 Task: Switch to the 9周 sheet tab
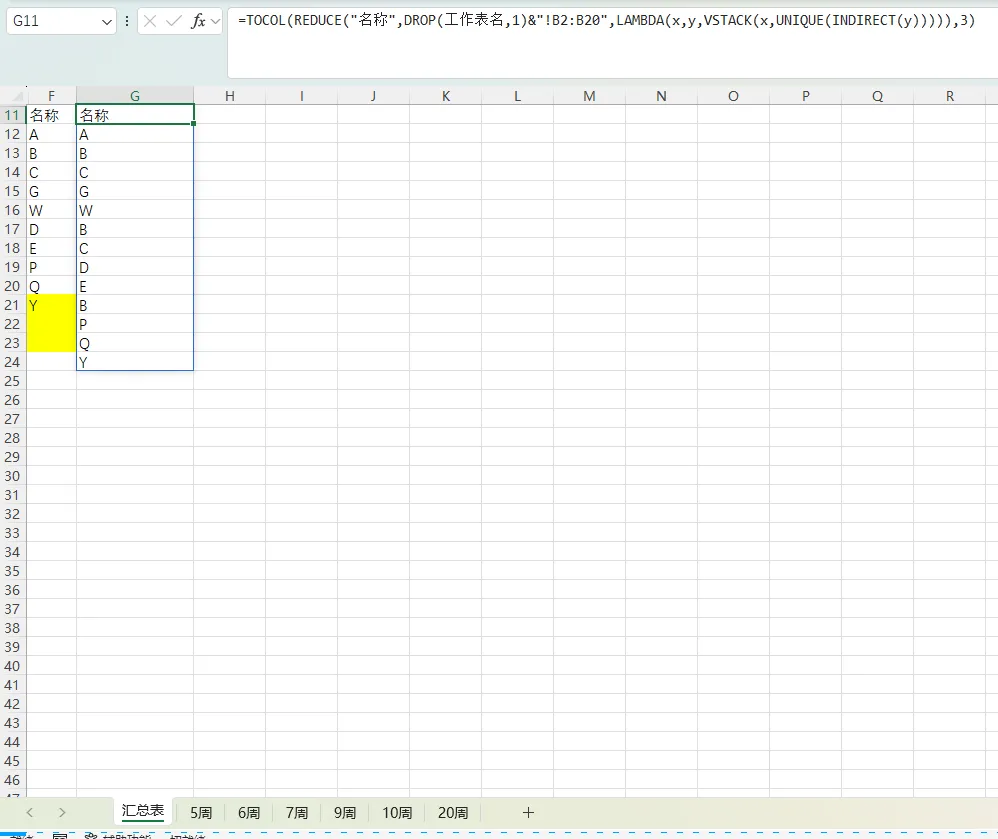click(x=345, y=813)
